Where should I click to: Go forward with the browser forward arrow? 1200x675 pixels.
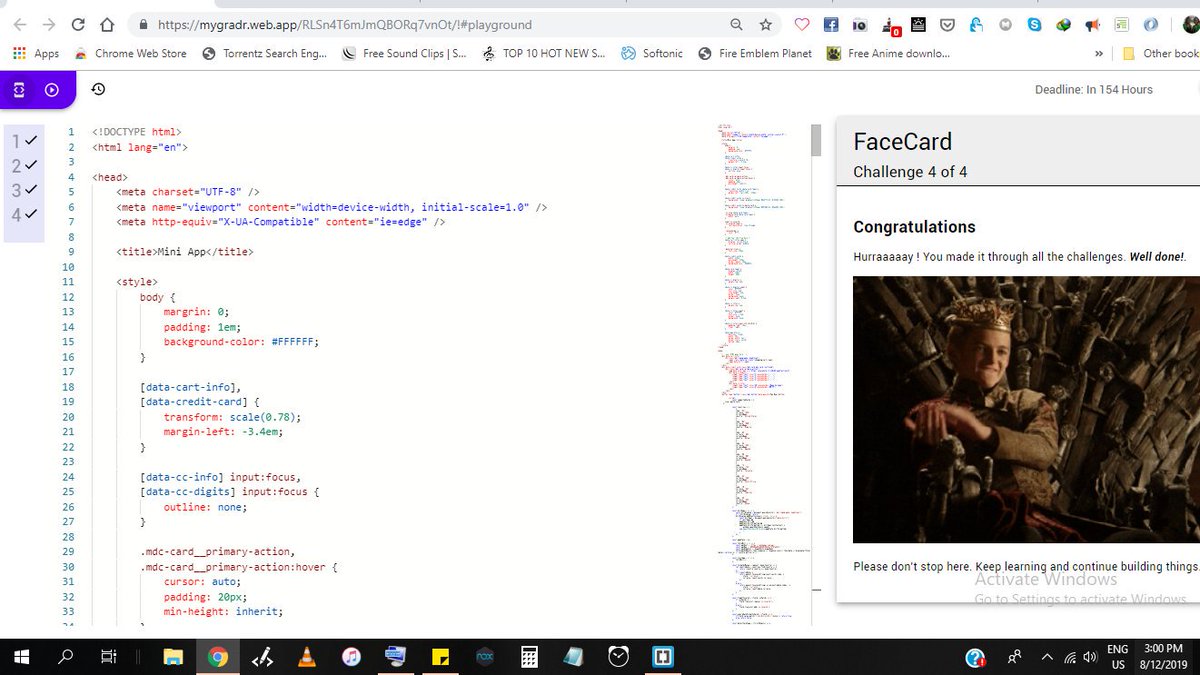[49, 25]
